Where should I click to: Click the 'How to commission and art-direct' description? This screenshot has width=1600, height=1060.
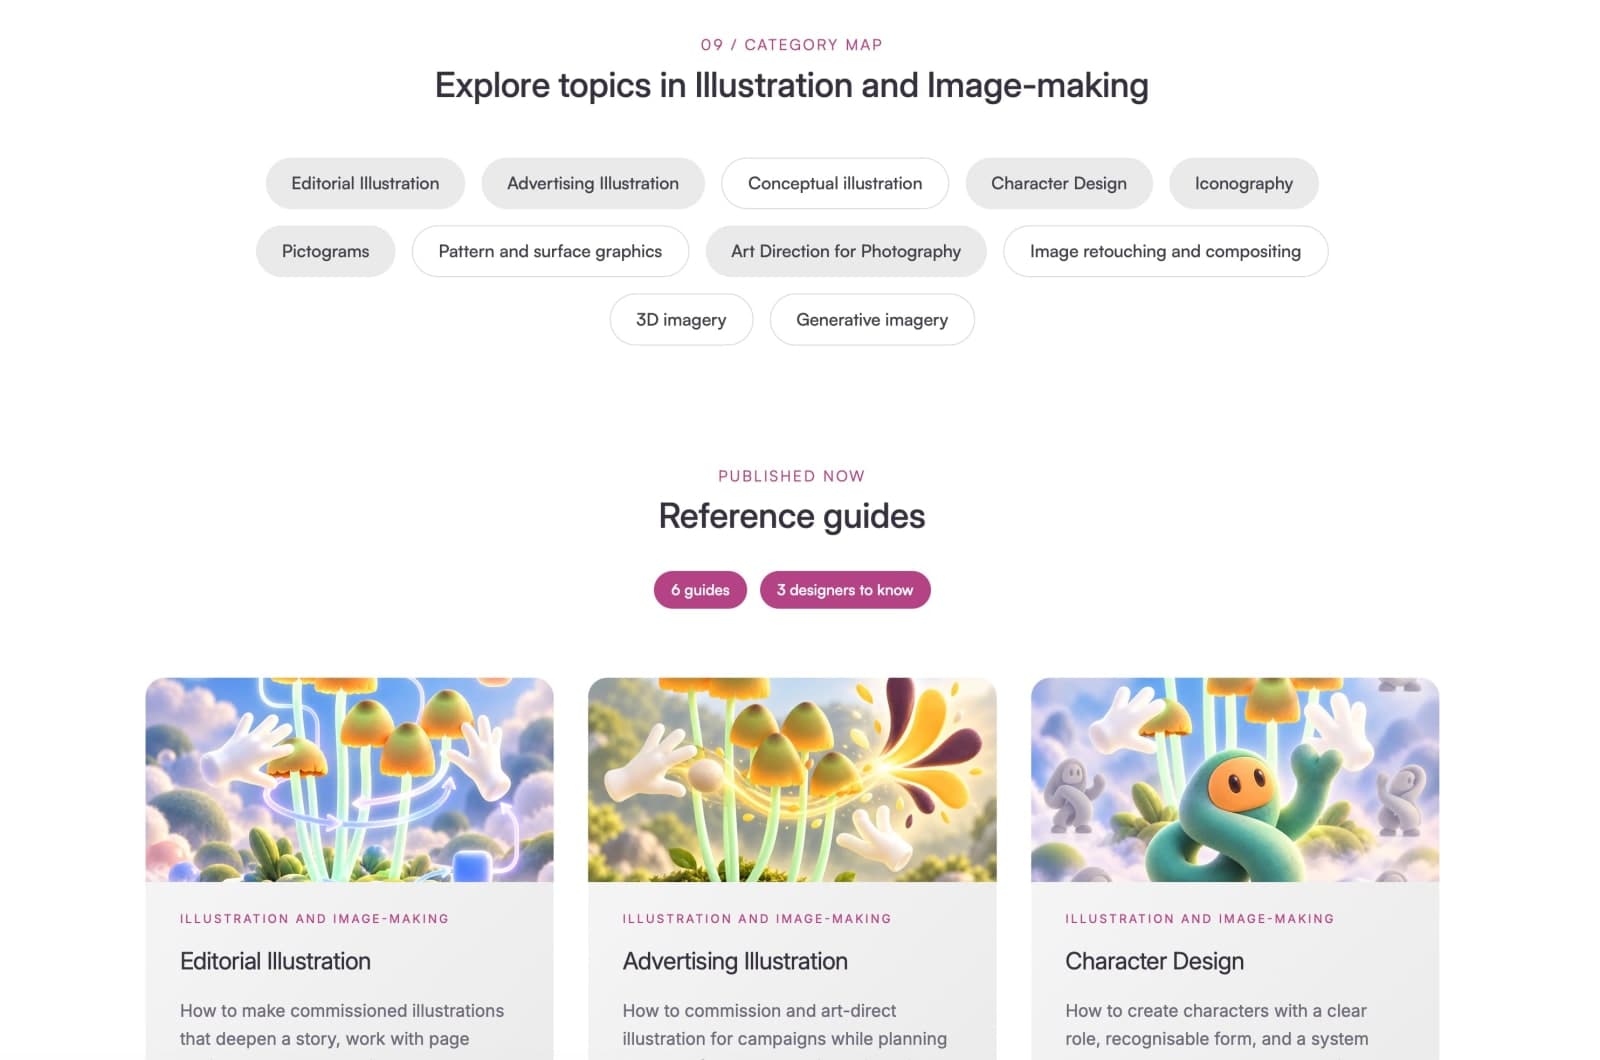point(785,1029)
